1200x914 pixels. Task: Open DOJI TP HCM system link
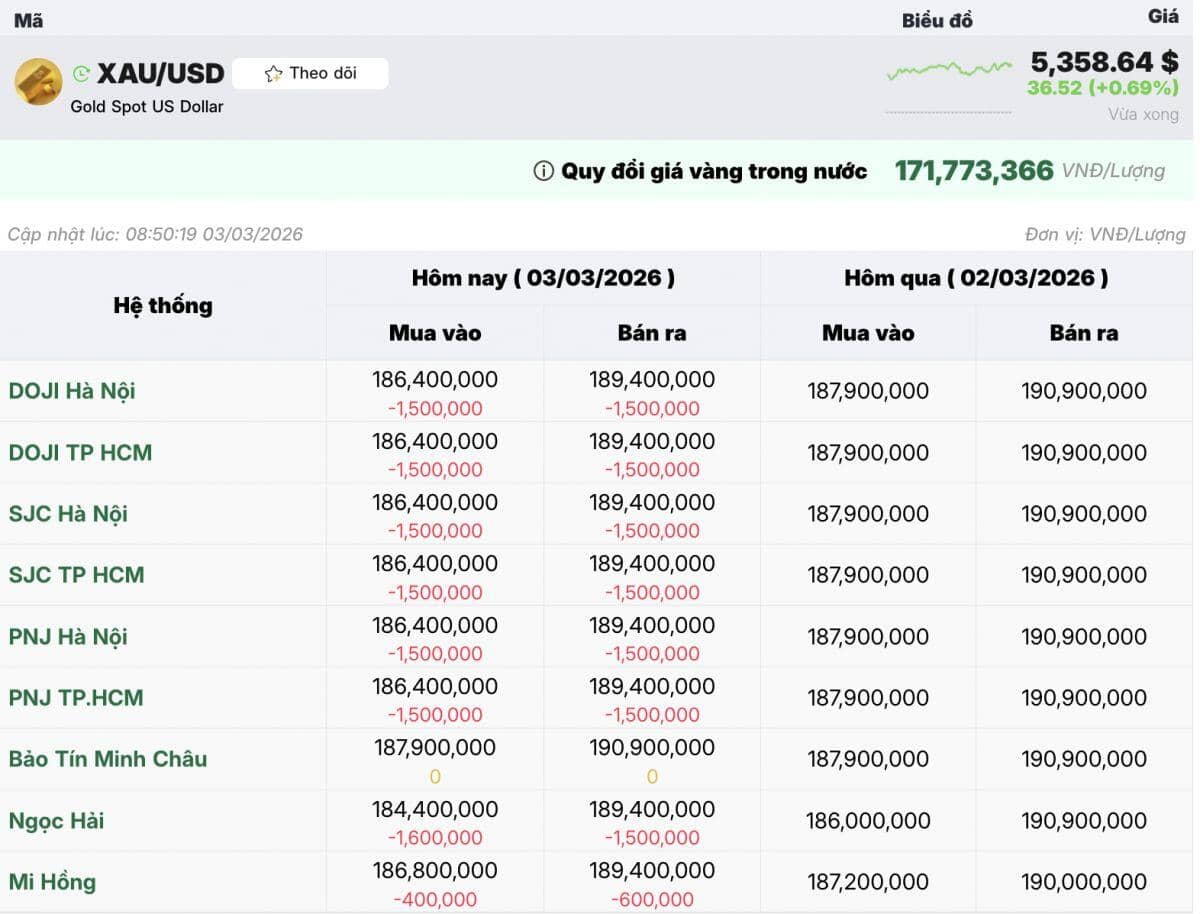click(80, 452)
